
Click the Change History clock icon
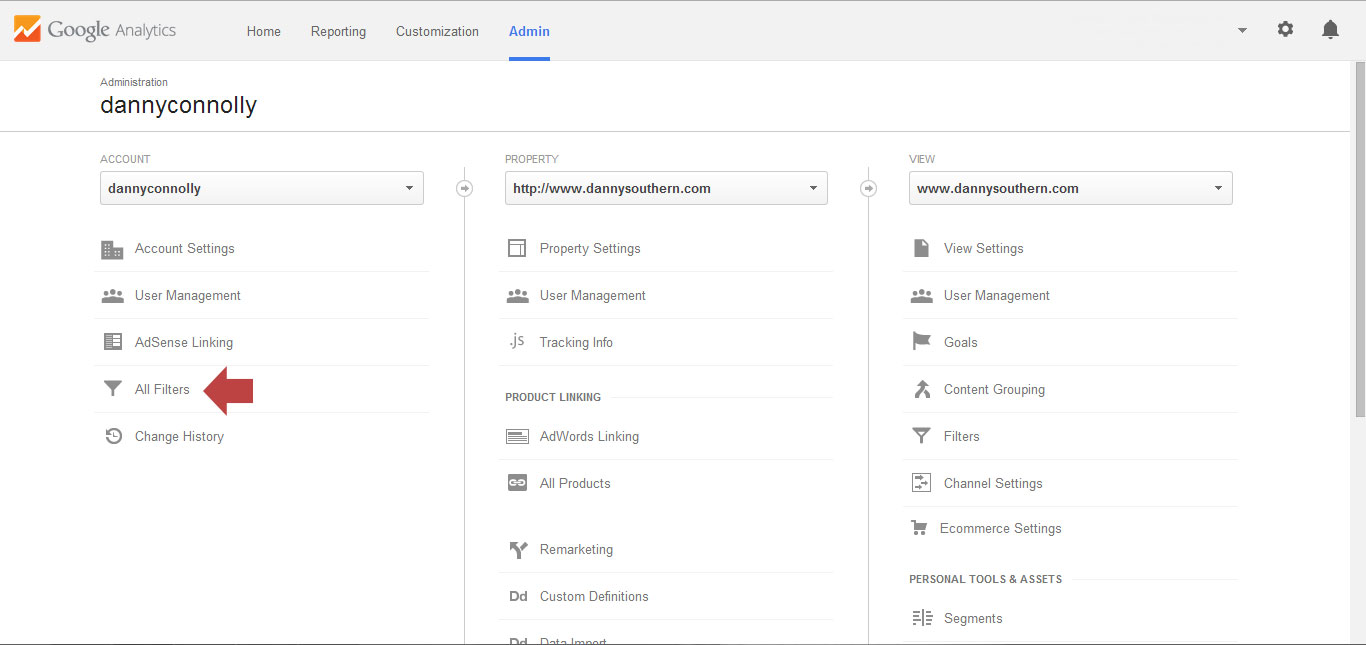113,436
